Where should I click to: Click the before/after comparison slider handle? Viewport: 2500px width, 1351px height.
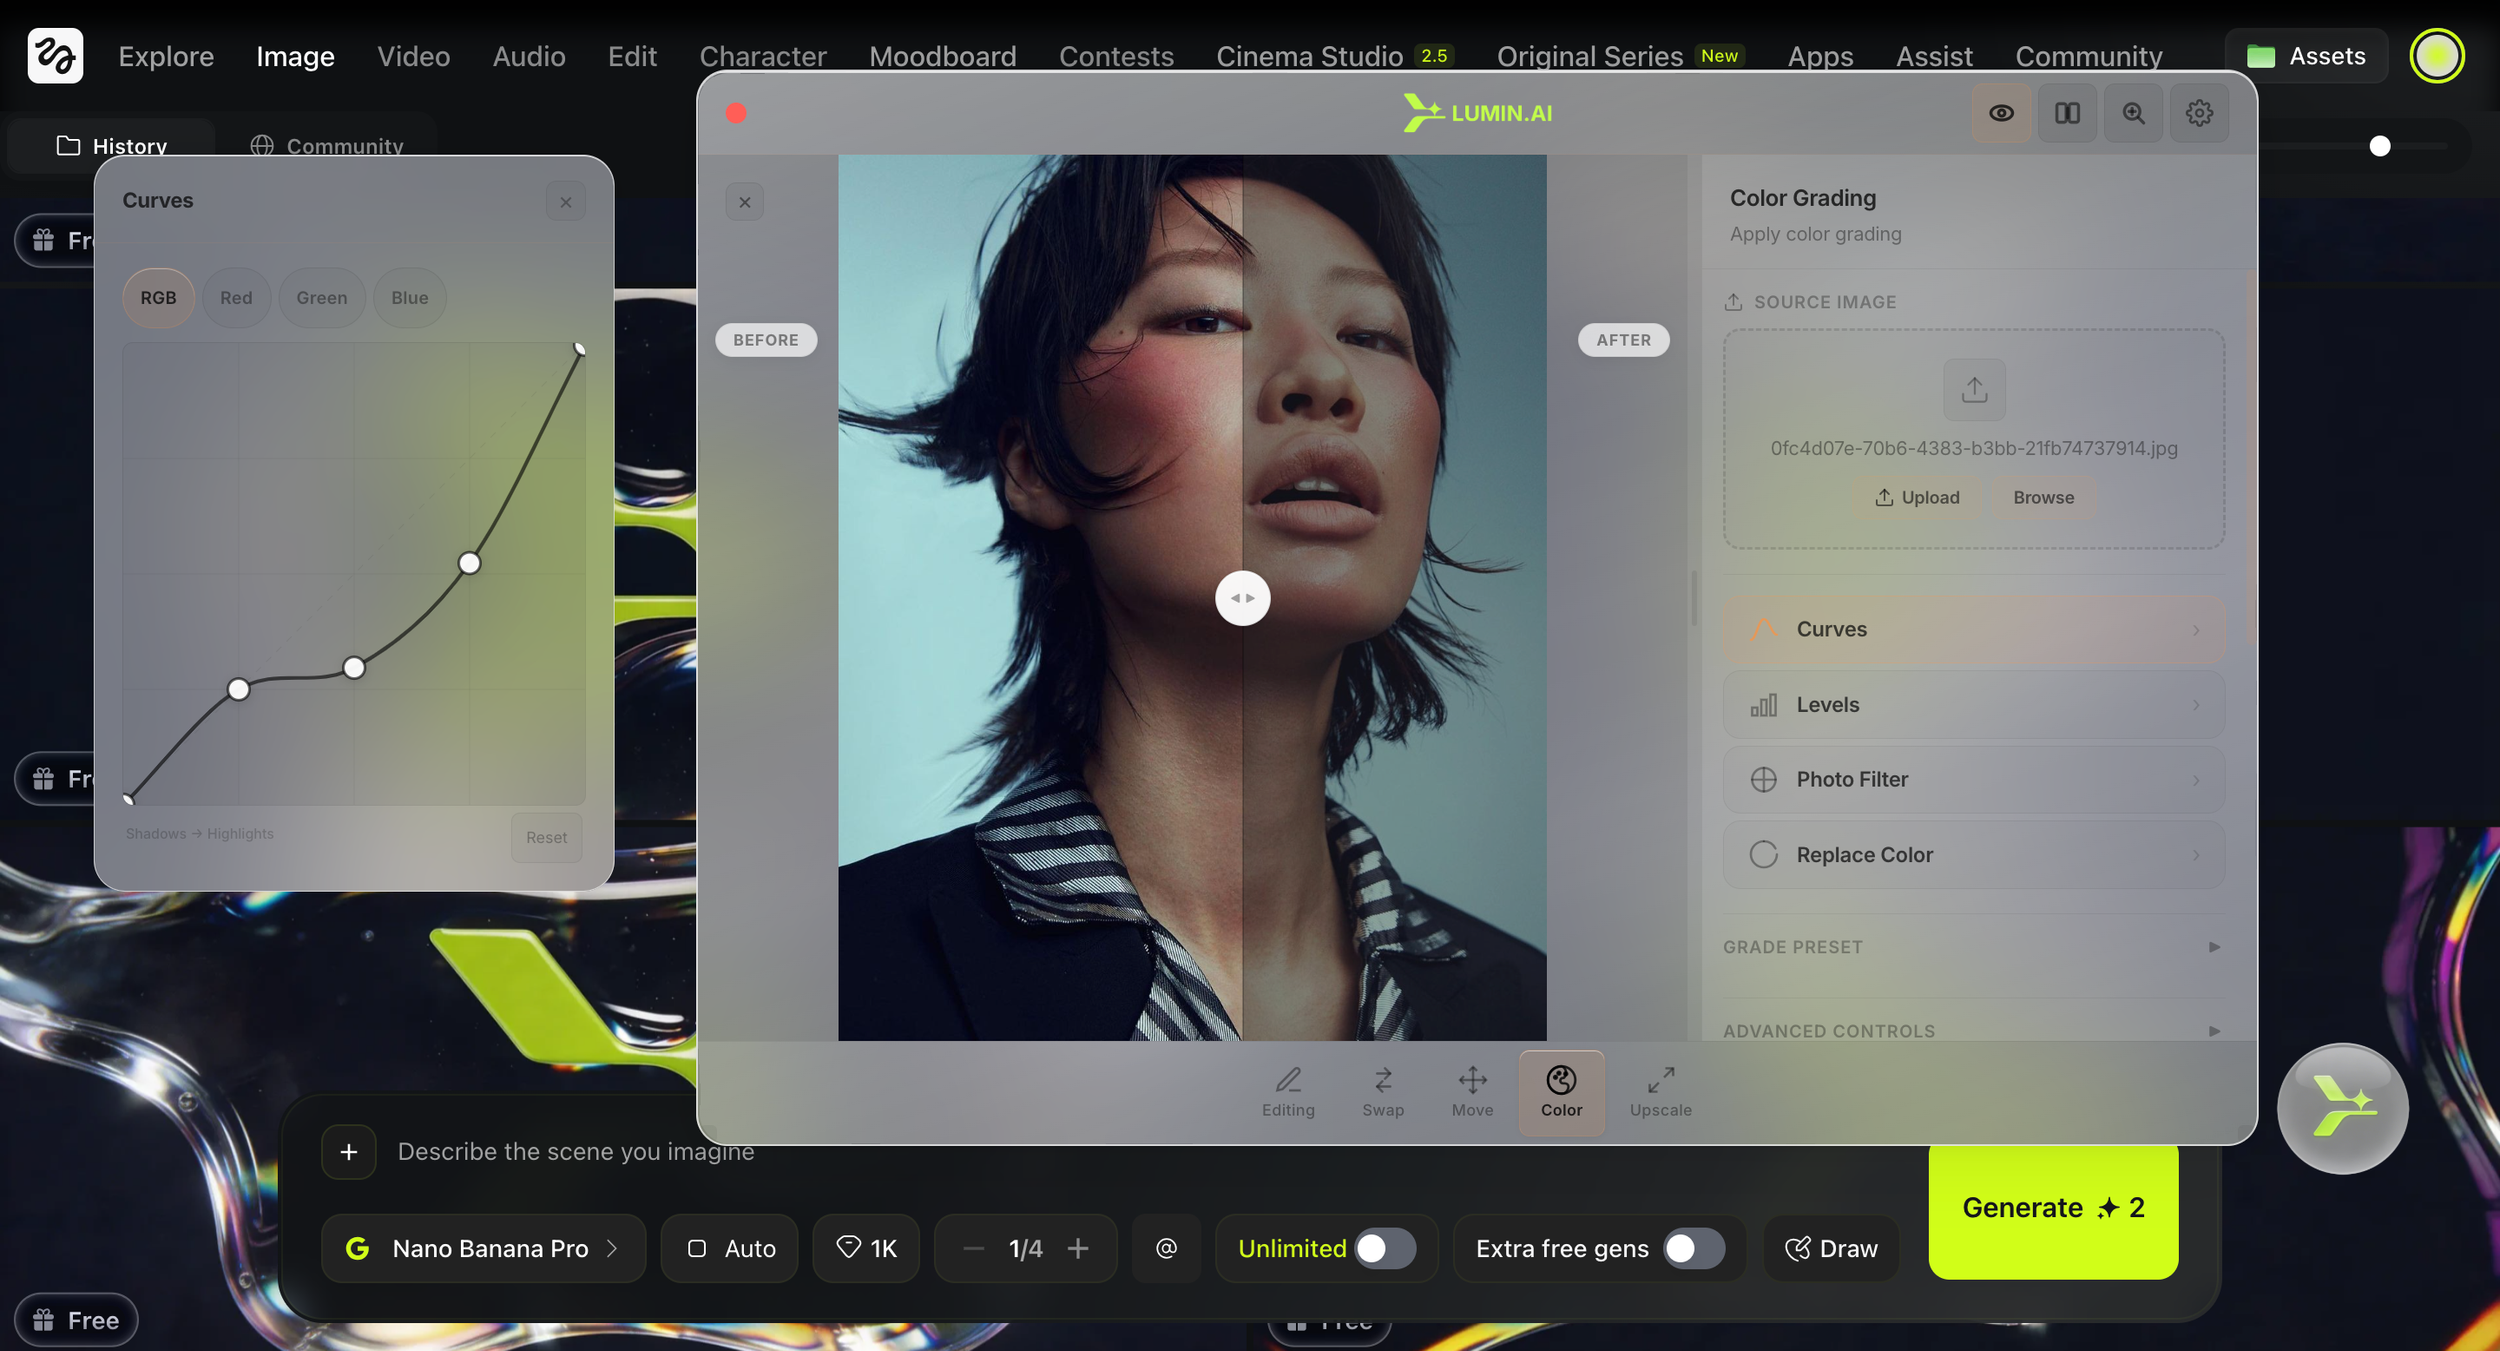pyautogui.click(x=1242, y=598)
